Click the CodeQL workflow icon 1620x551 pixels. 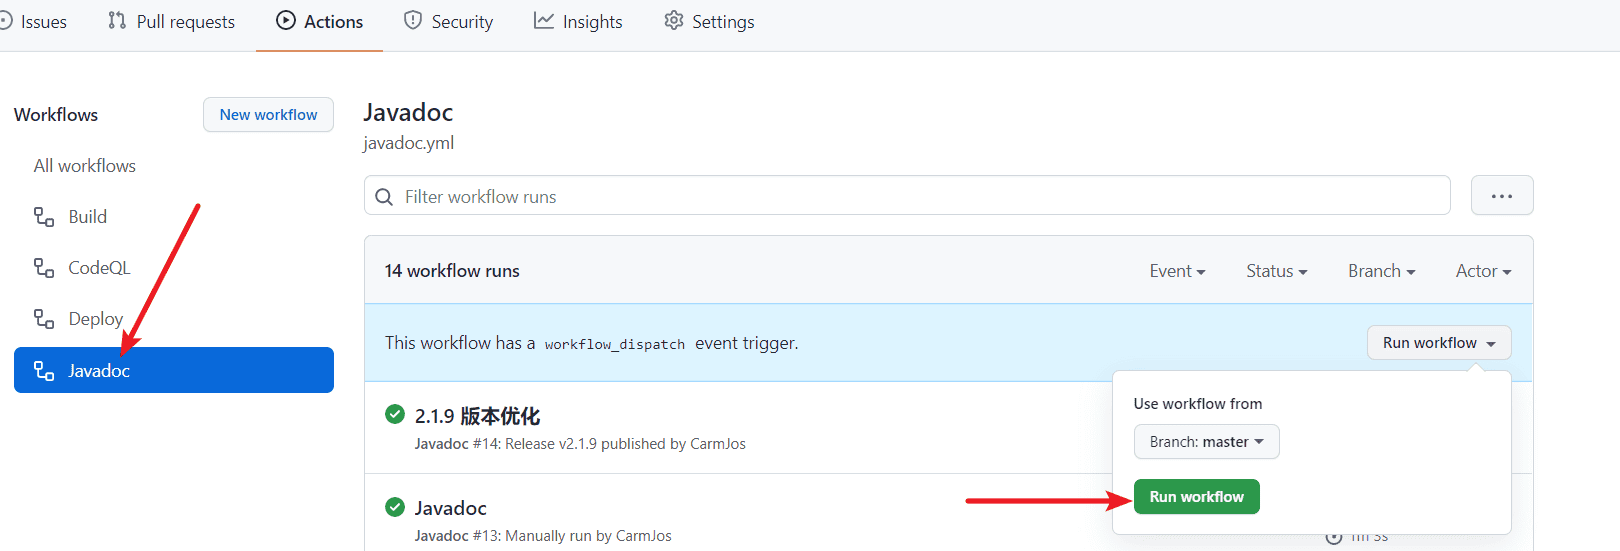pos(44,268)
